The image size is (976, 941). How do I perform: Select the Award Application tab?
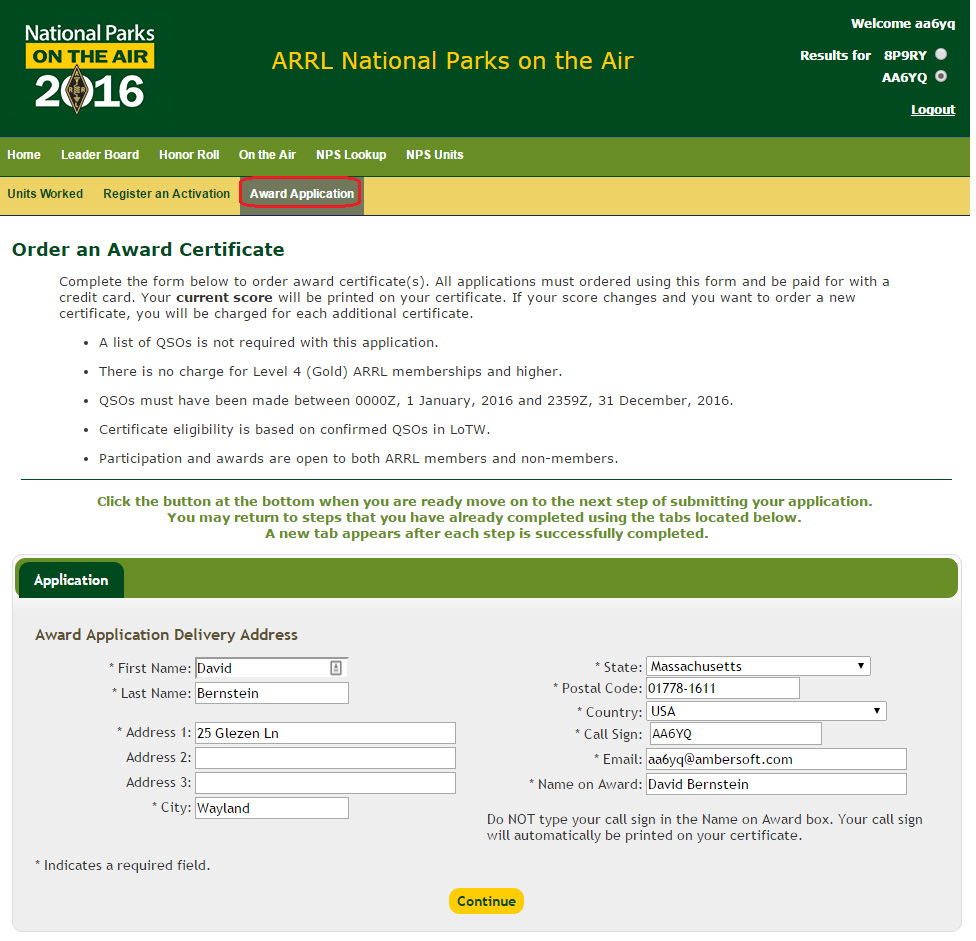click(301, 194)
